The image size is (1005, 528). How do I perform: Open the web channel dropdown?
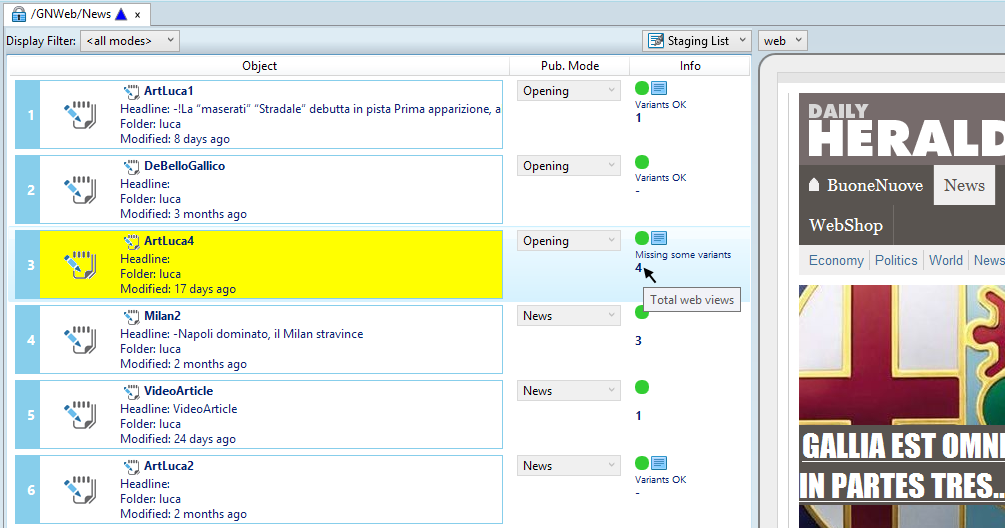[x=782, y=41]
